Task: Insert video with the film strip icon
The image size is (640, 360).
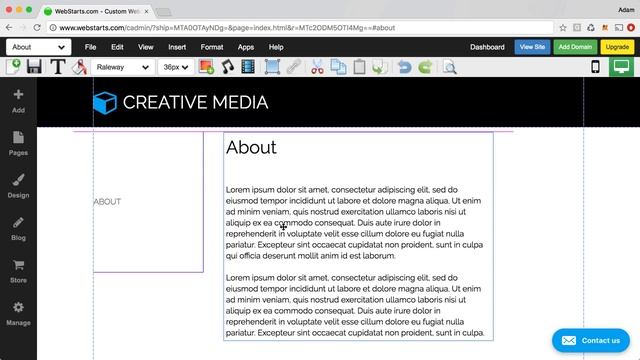Action: [248, 67]
